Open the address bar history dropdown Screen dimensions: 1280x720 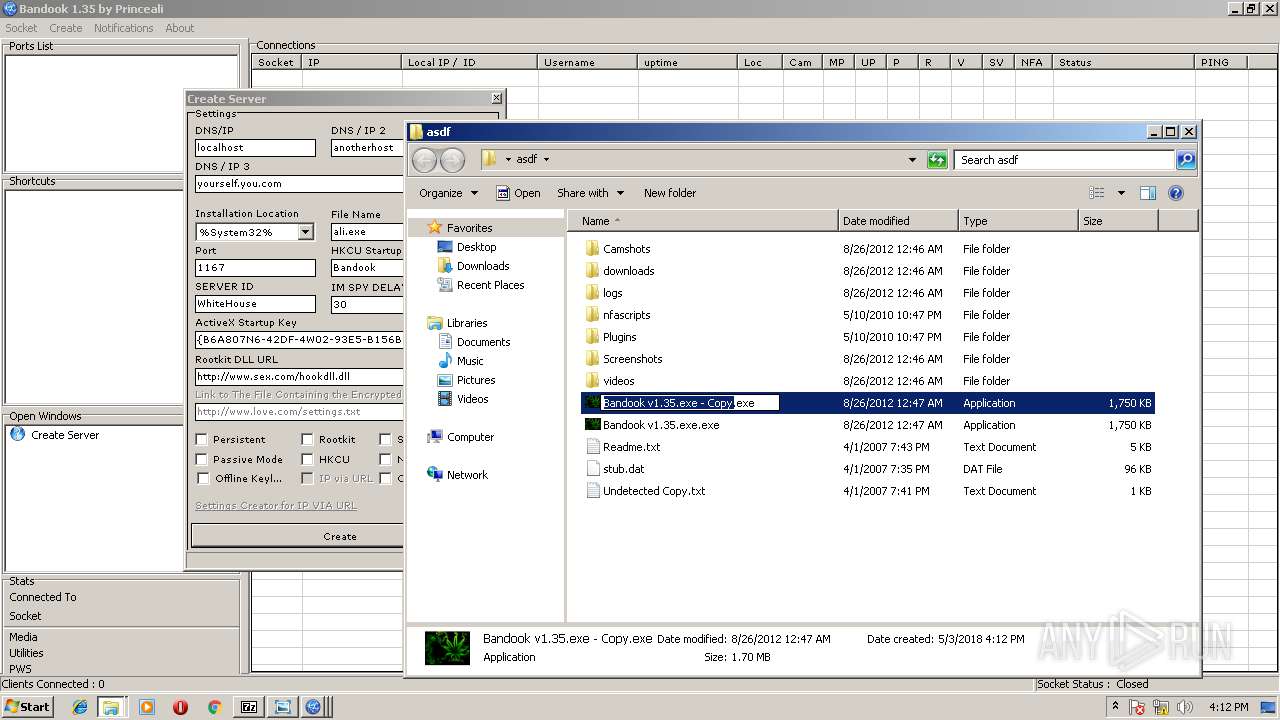click(x=912, y=160)
